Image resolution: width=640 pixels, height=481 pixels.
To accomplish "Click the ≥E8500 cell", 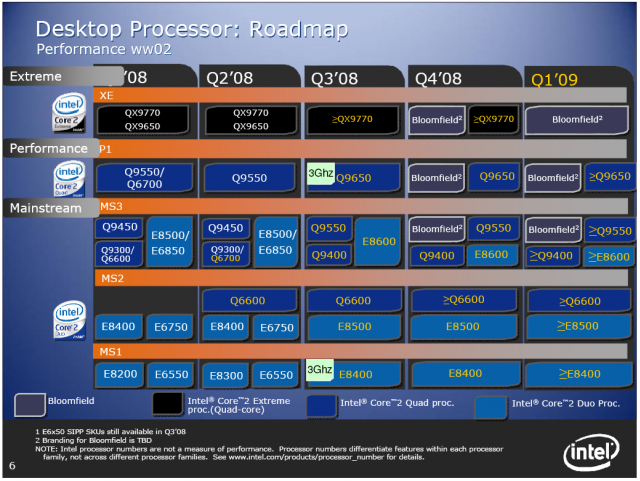I will pos(578,326).
